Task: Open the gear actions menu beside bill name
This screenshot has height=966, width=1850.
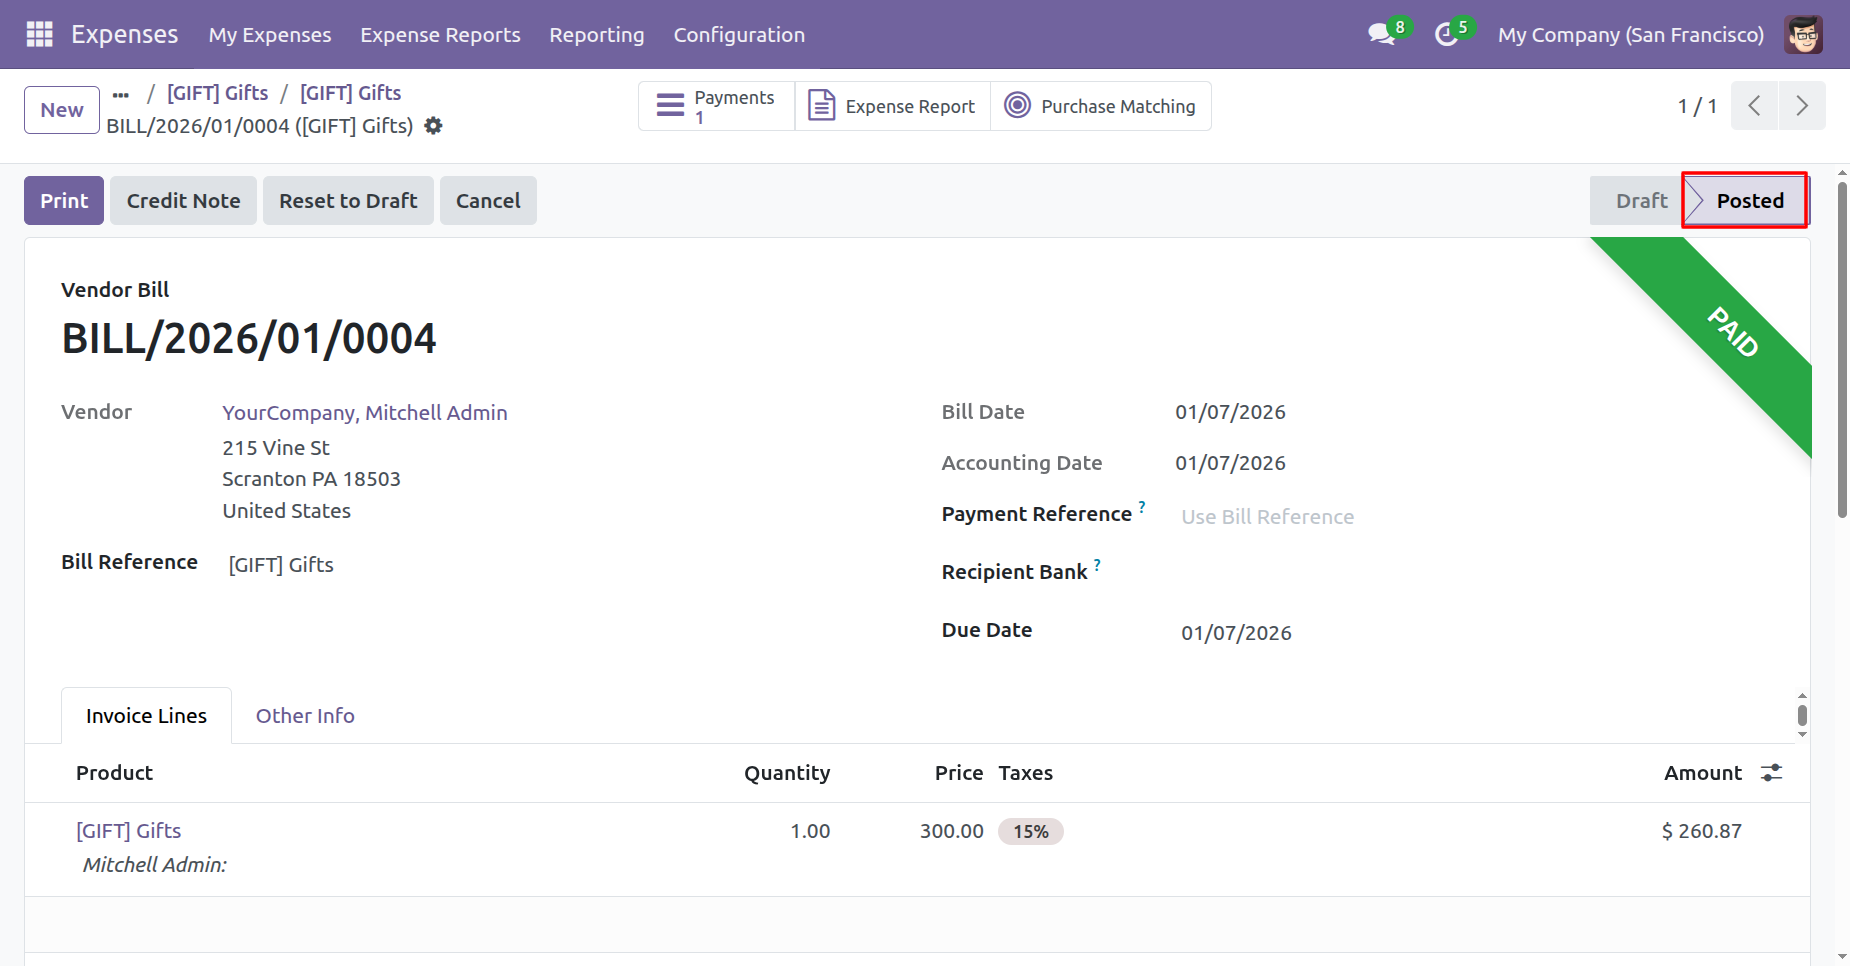Action: (433, 126)
